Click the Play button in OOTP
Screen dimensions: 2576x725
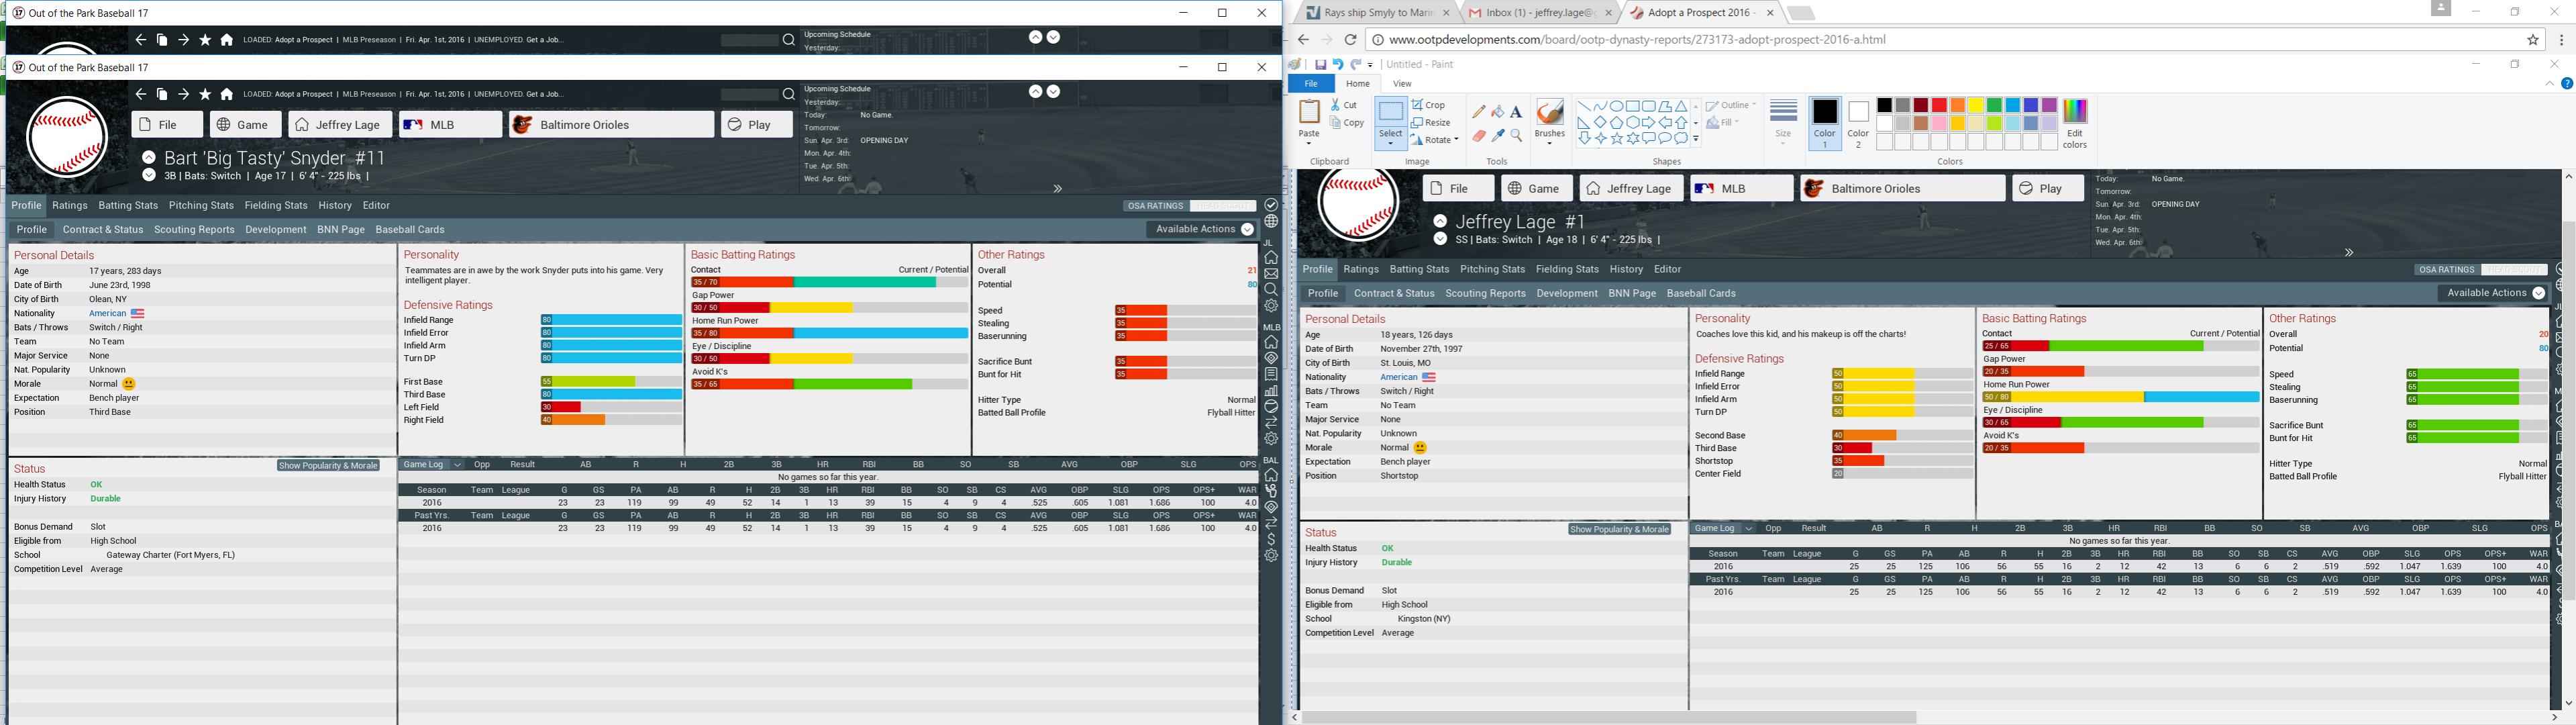tap(757, 125)
